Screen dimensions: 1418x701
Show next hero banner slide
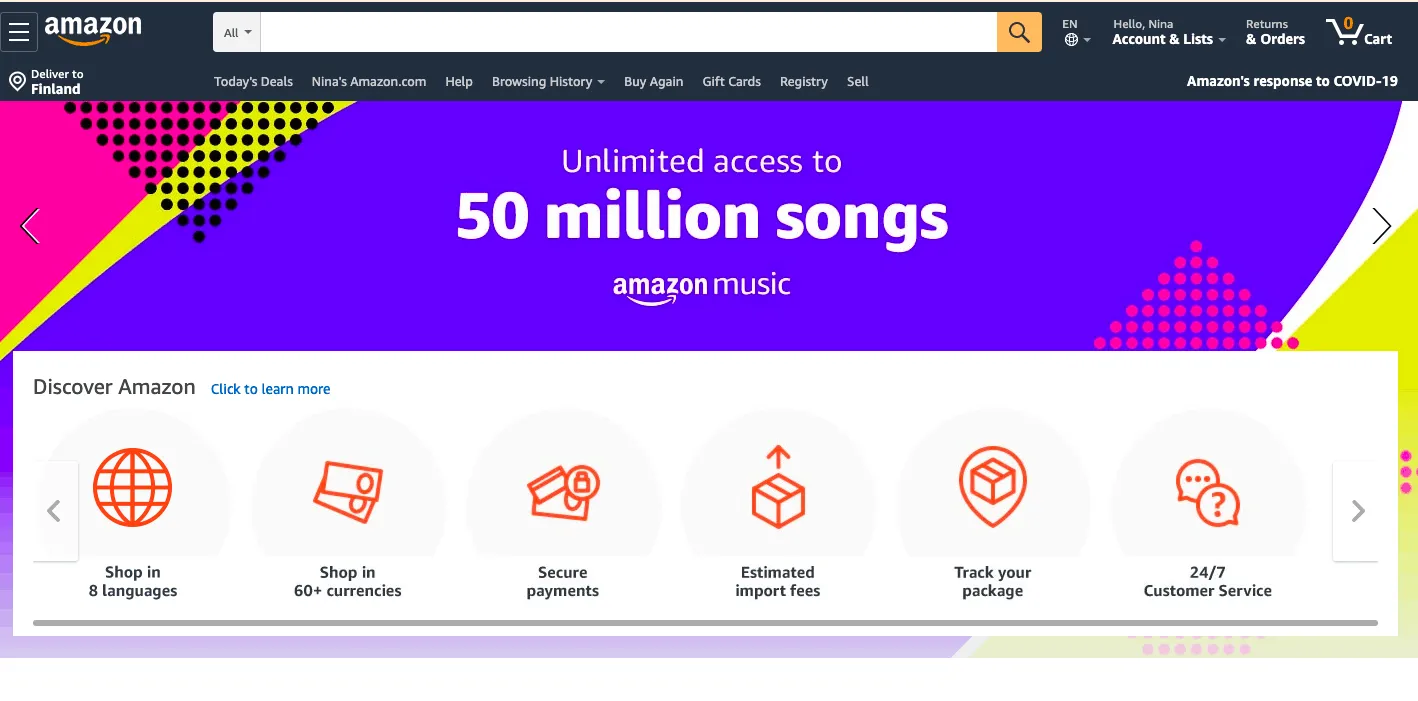1381,226
